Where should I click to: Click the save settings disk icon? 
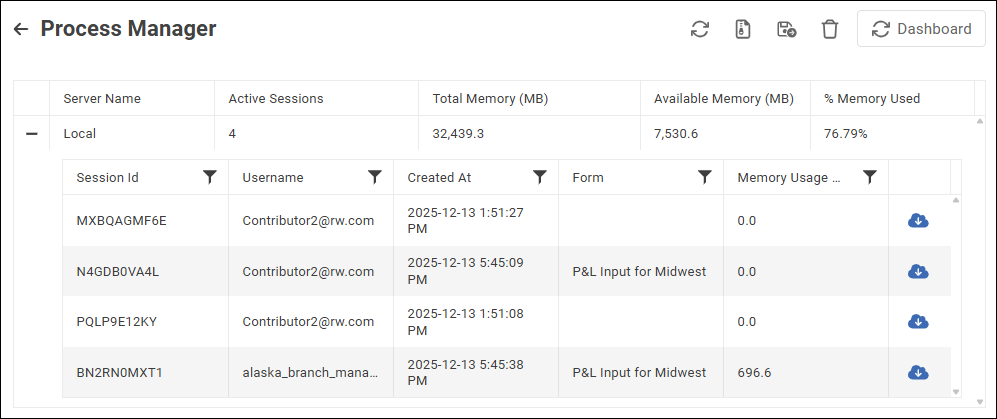point(786,29)
